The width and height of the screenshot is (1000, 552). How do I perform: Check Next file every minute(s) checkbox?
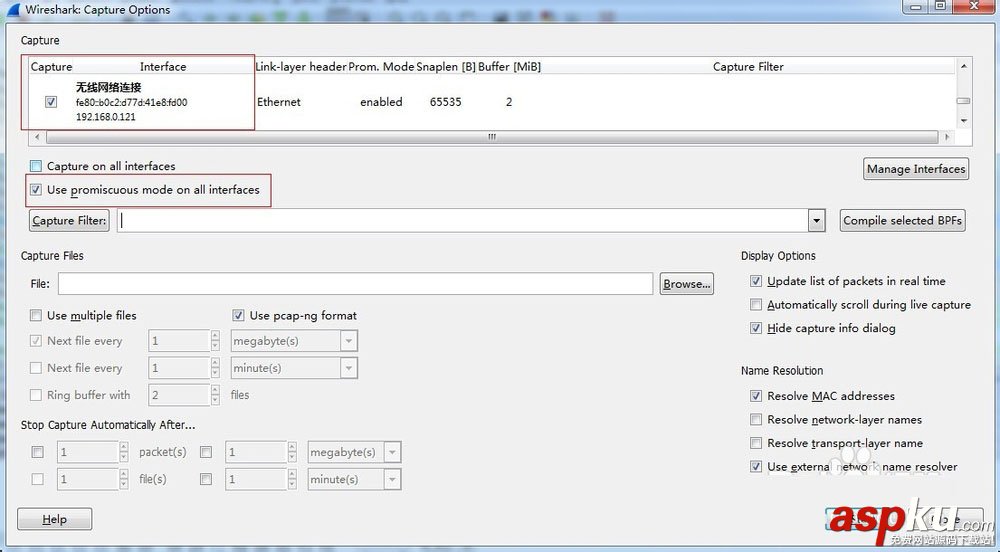(x=36, y=368)
